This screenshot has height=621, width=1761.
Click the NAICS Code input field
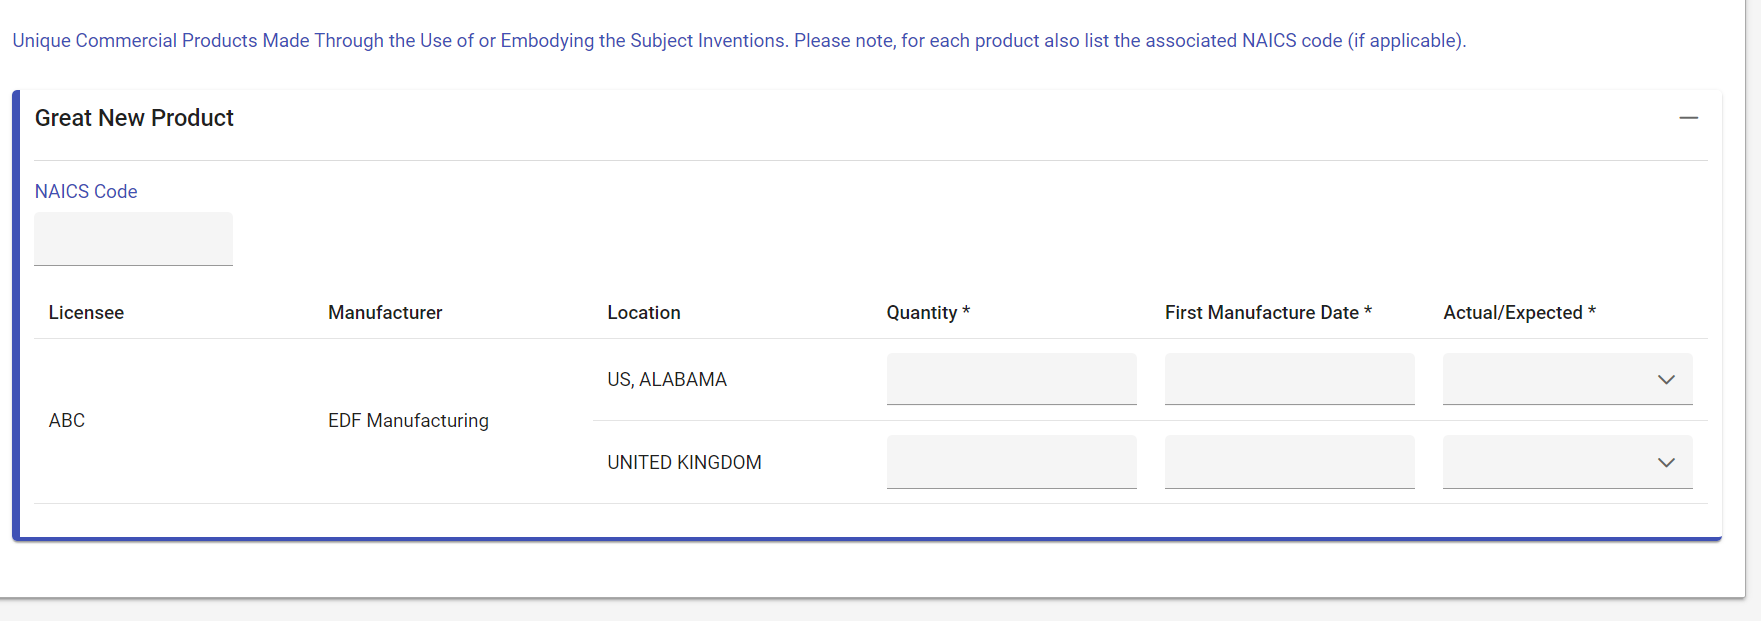click(x=133, y=239)
